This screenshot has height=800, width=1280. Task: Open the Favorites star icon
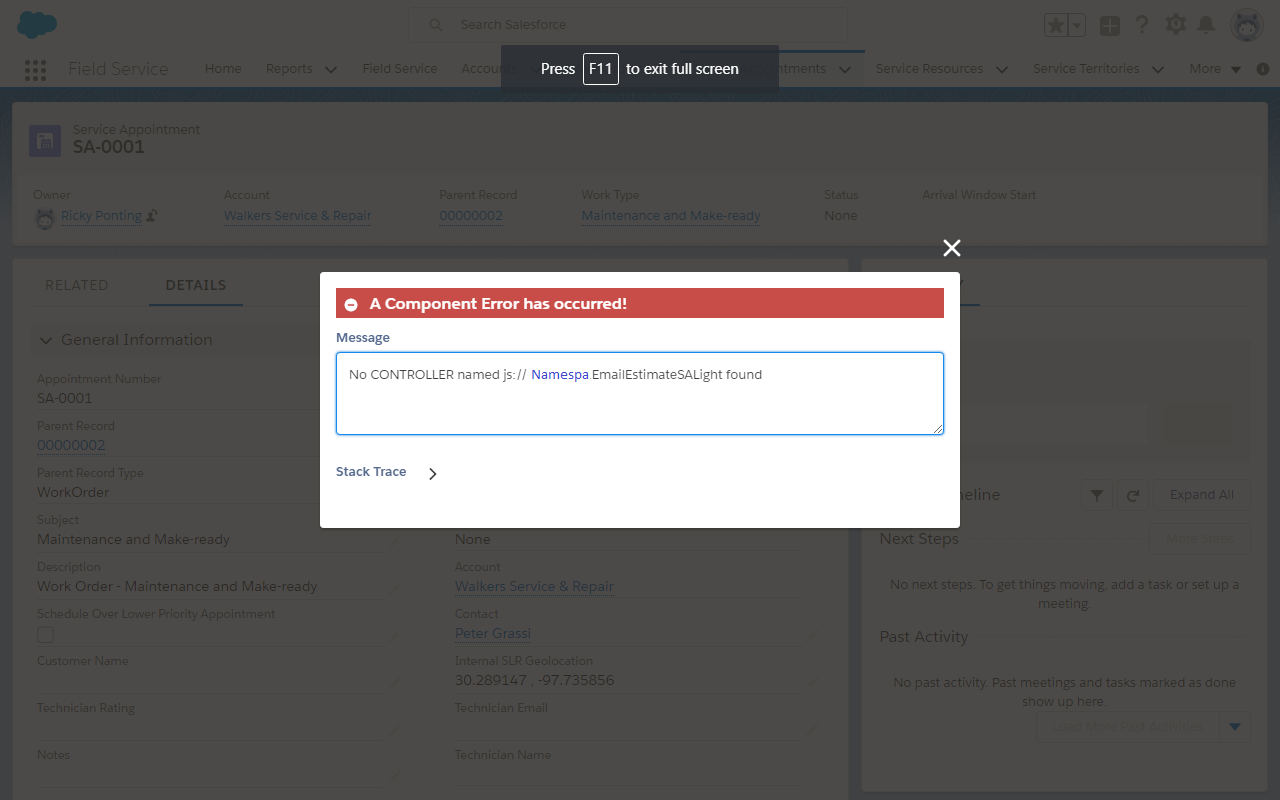[1055, 26]
